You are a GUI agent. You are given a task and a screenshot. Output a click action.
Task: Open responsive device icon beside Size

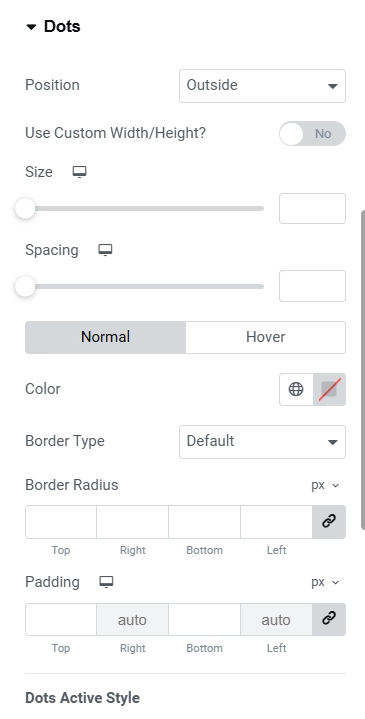point(79,172)
